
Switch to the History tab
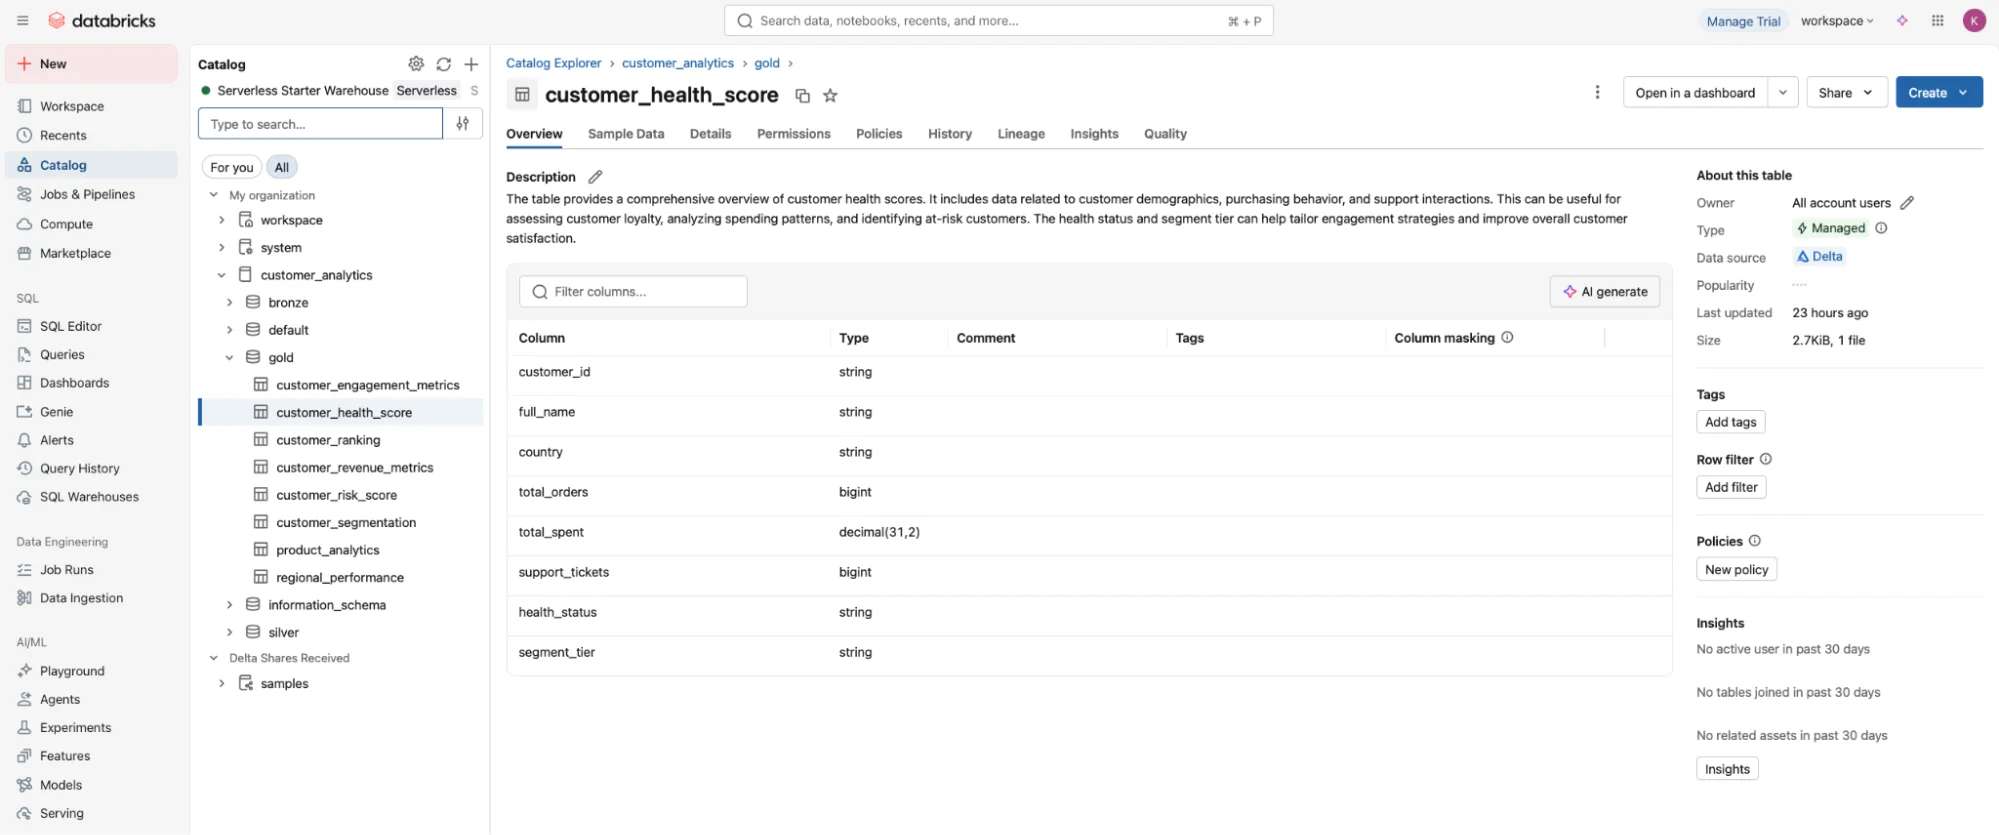[949, 134]
